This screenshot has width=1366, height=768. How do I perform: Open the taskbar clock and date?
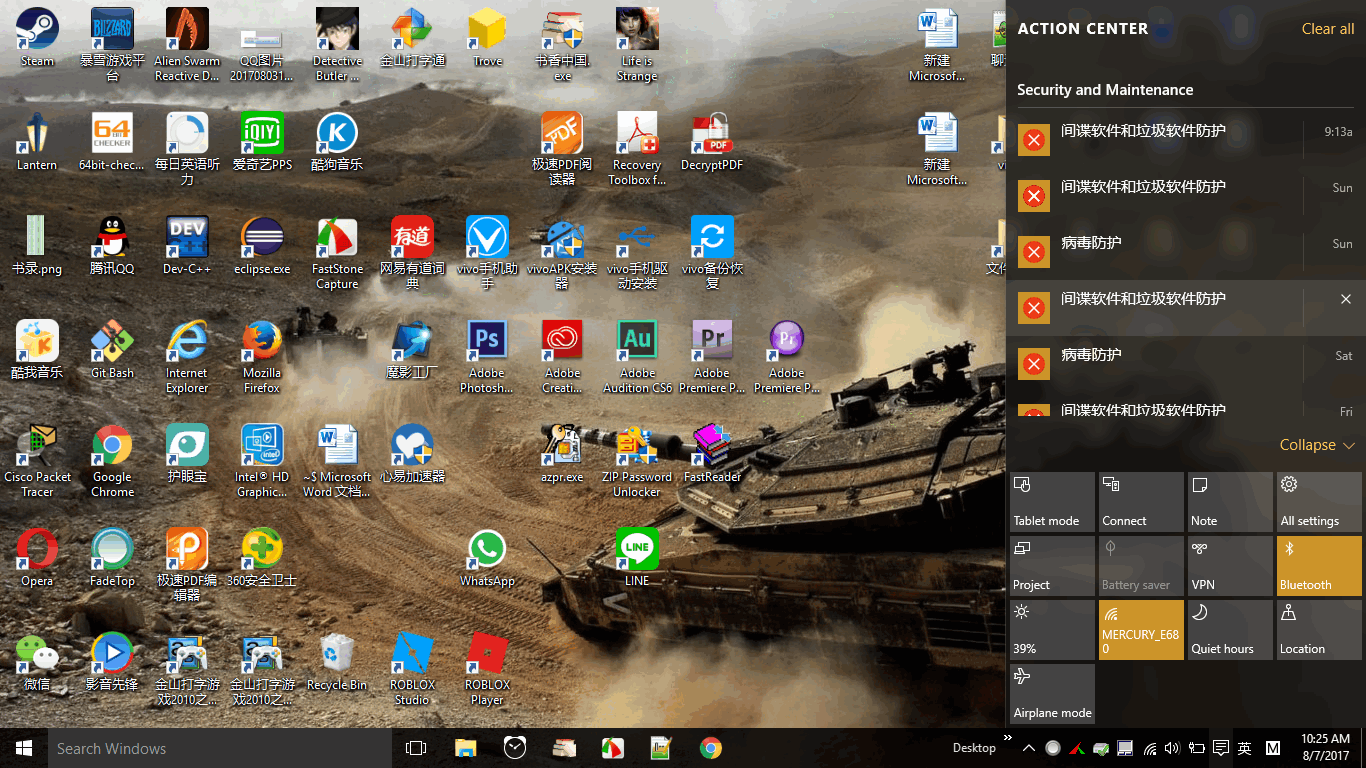tap(1326, 748)
